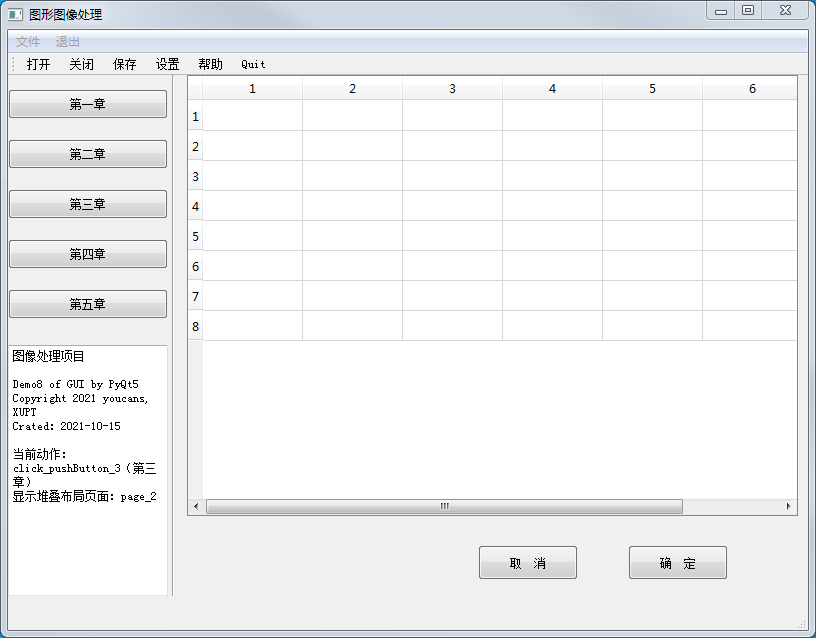Select column header 6

tap(749, 88)
